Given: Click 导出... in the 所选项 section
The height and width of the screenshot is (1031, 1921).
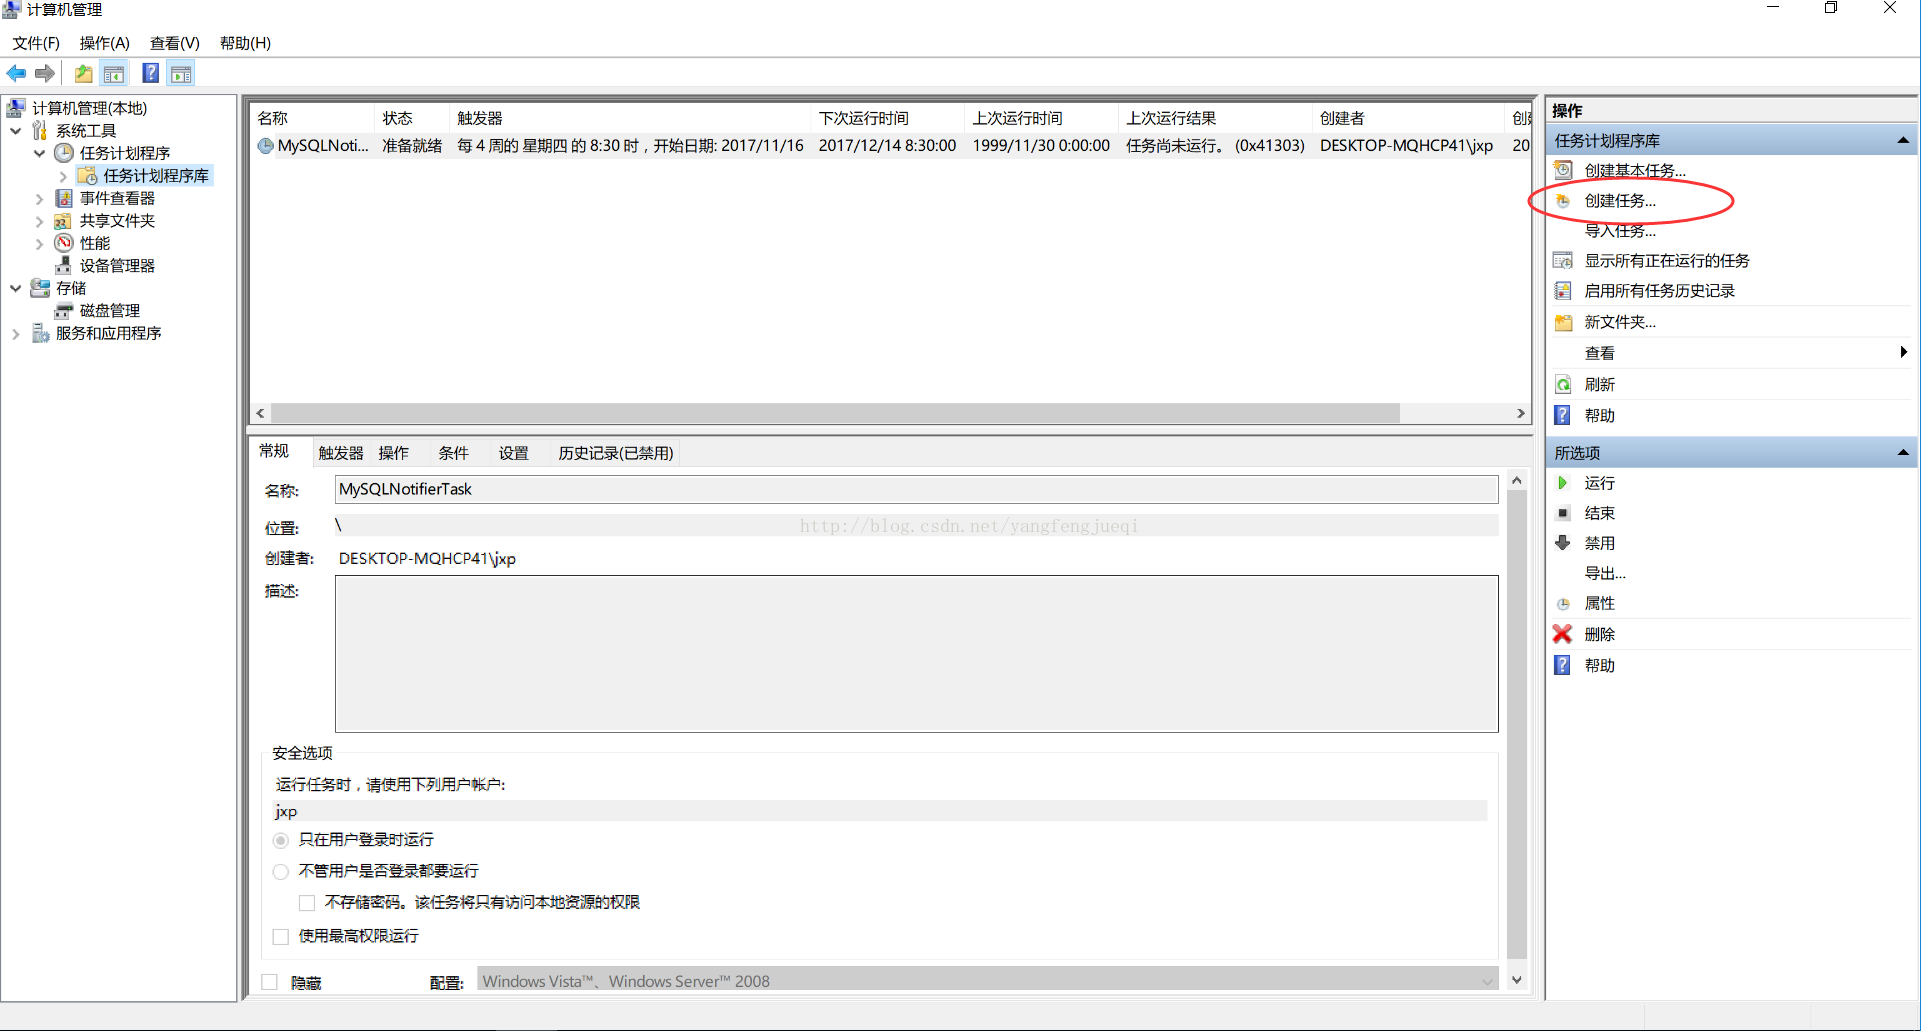Looking at the screenshot, I should point(1605,573).
